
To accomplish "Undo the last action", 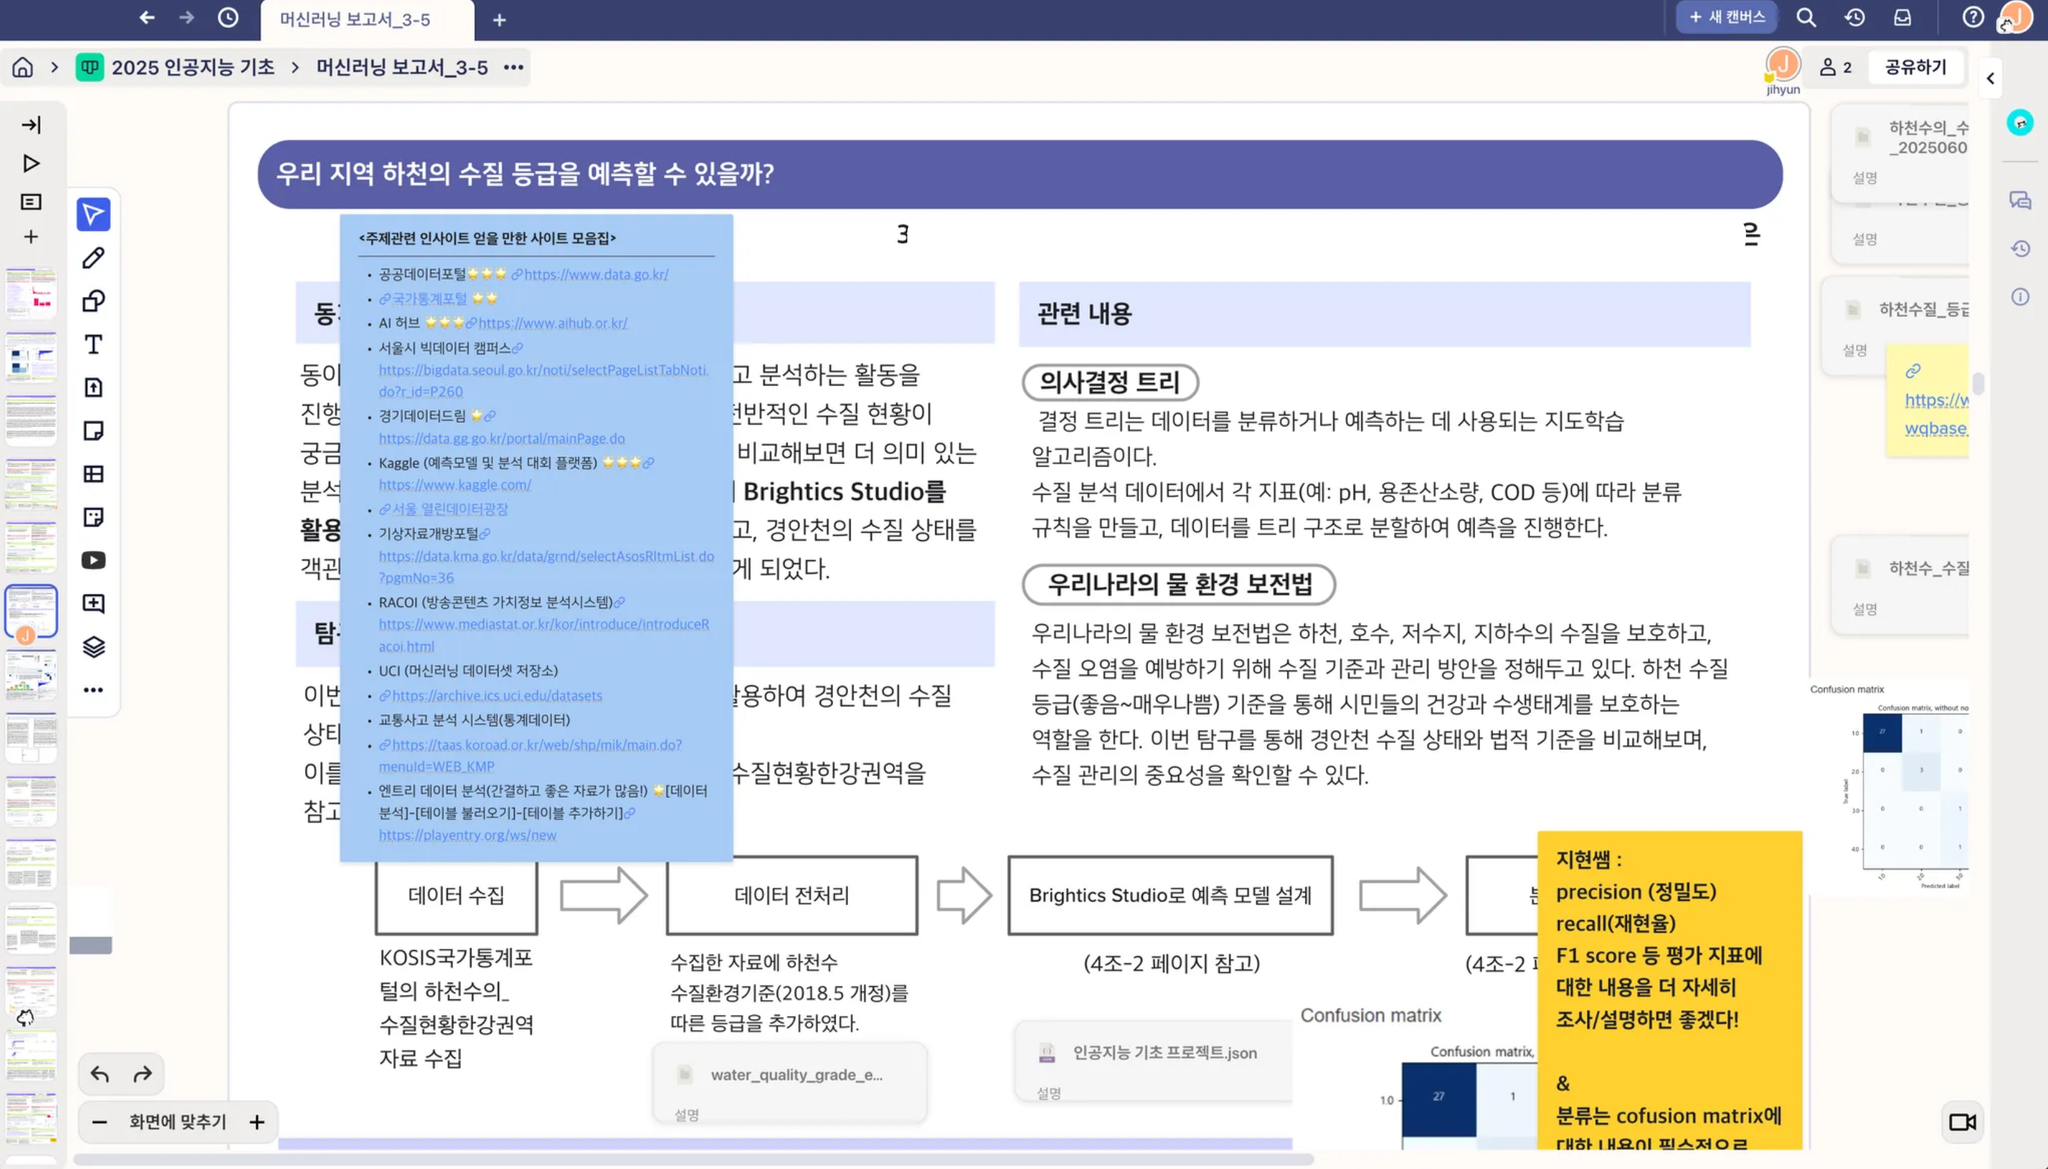I will [99, 1074].
